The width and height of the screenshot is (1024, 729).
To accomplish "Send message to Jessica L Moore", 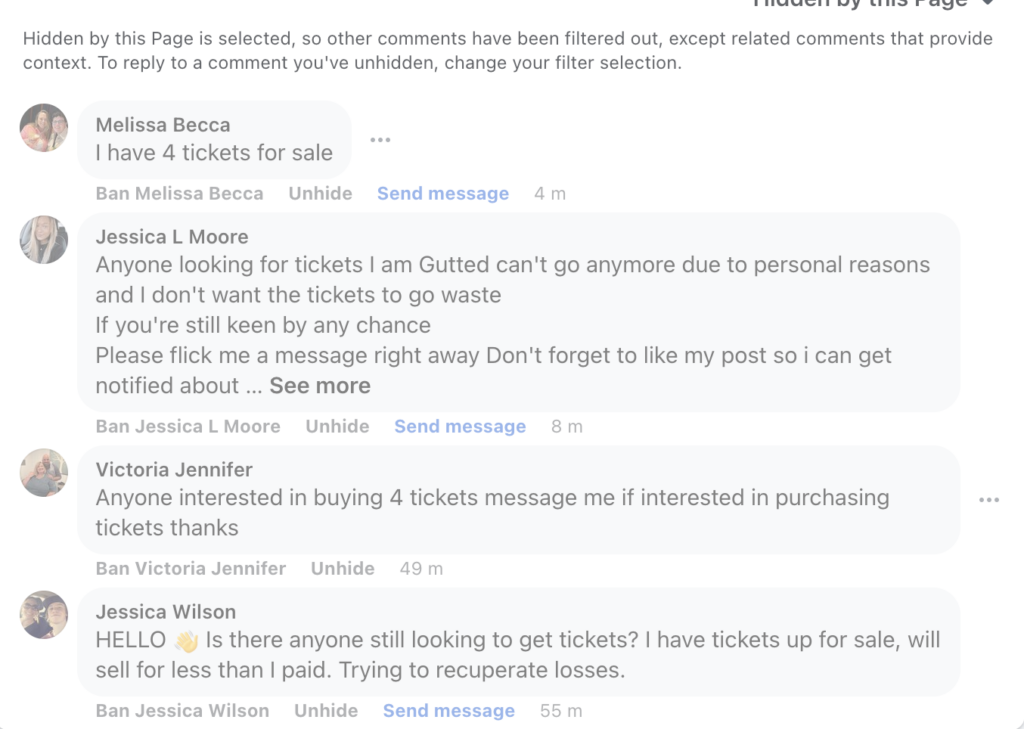I will point(460,427).
